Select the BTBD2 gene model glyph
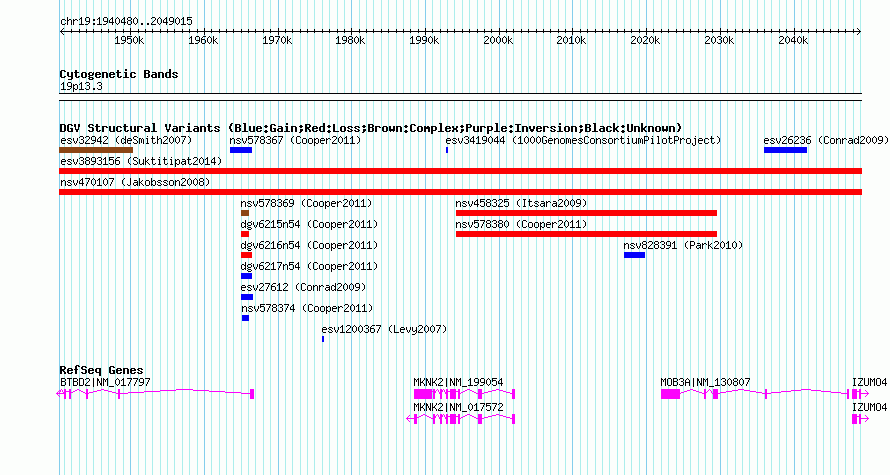Image resolution: width=890 pixels, height=475 pixels. coord(156,394)
